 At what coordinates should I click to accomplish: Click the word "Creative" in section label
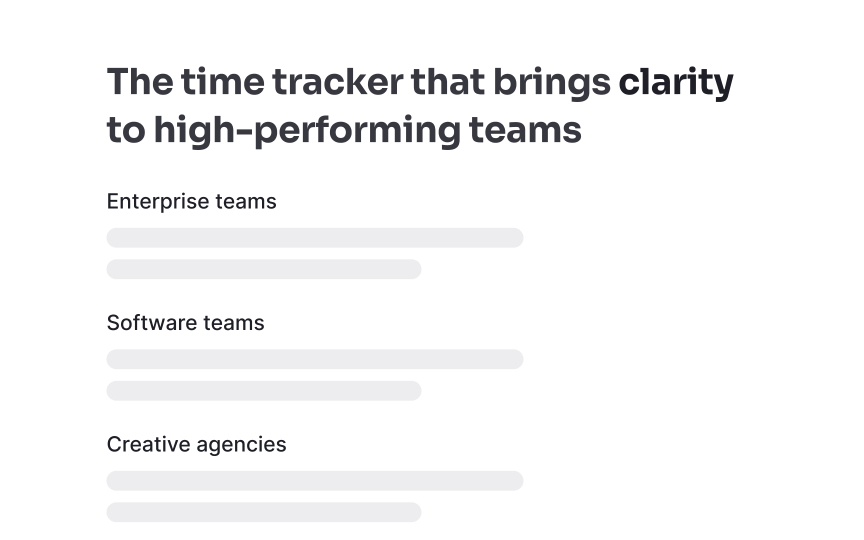pyautogui.click(x=146, y=444)
